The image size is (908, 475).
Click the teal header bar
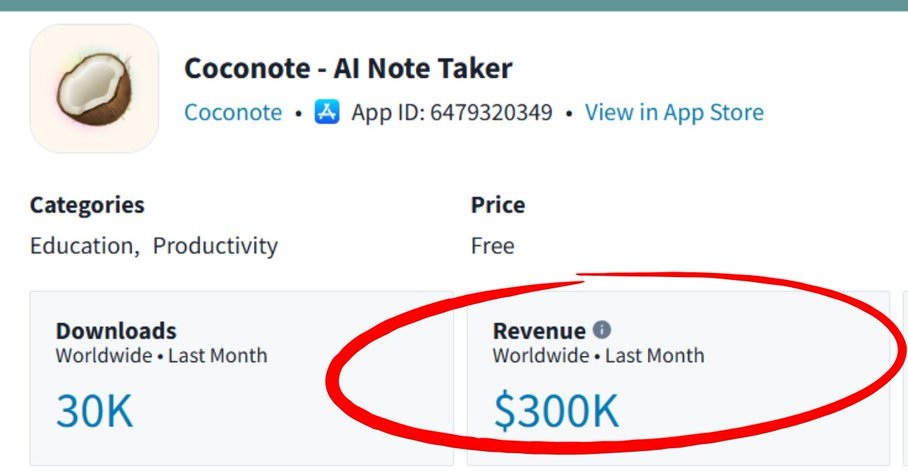tap(454, 5)
